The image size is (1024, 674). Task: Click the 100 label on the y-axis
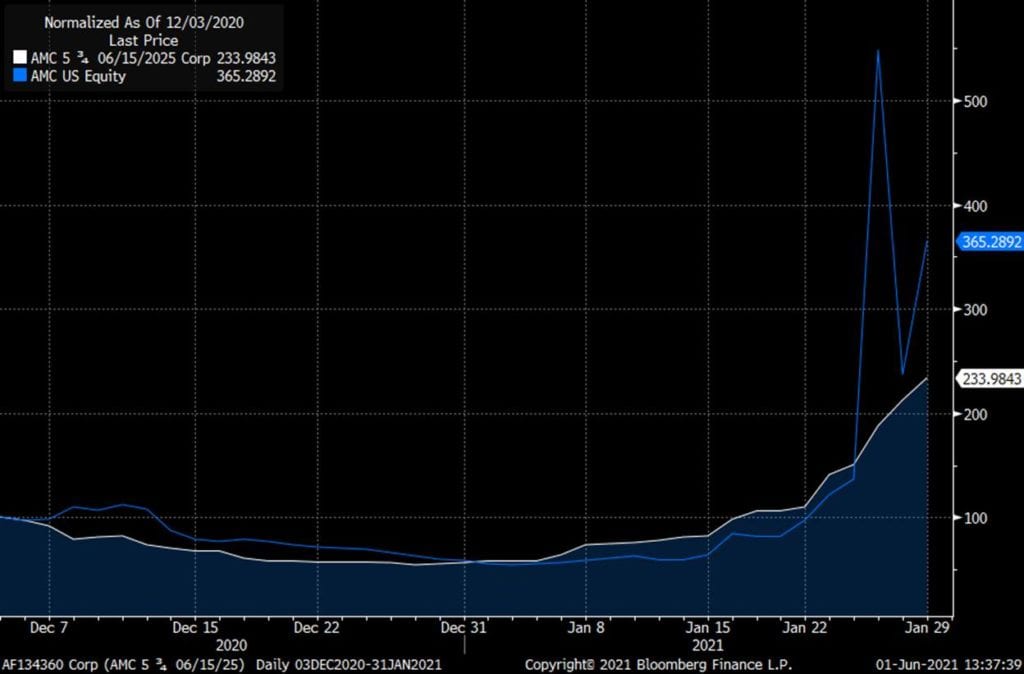coord(974,518)
